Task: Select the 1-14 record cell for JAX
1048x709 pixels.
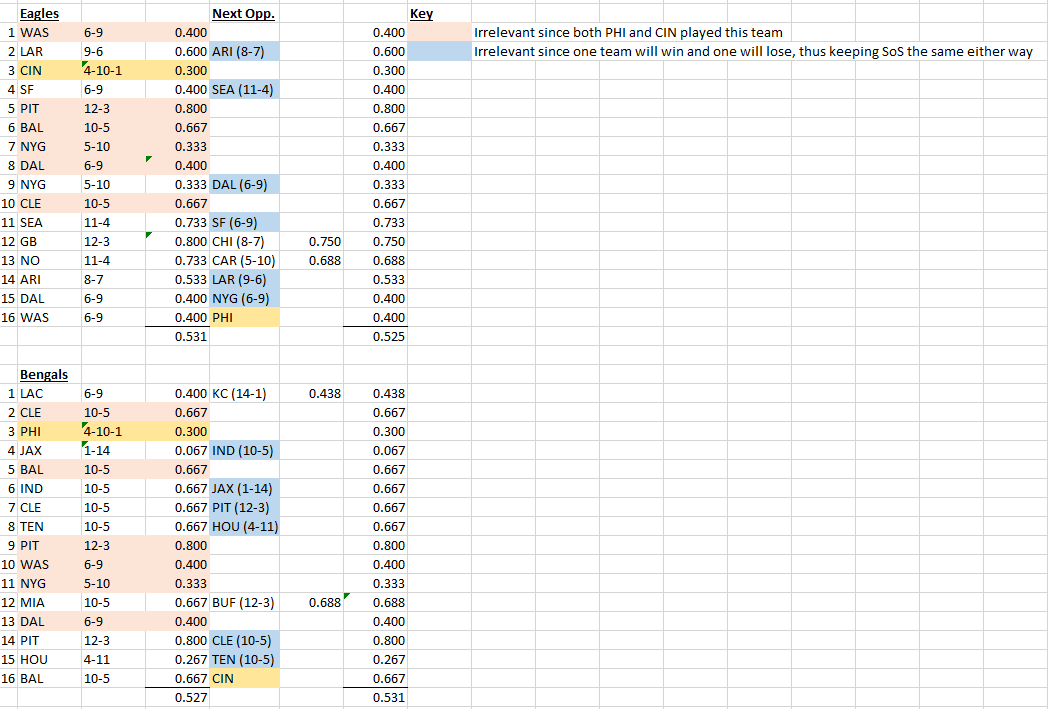Action: point(114,450)
